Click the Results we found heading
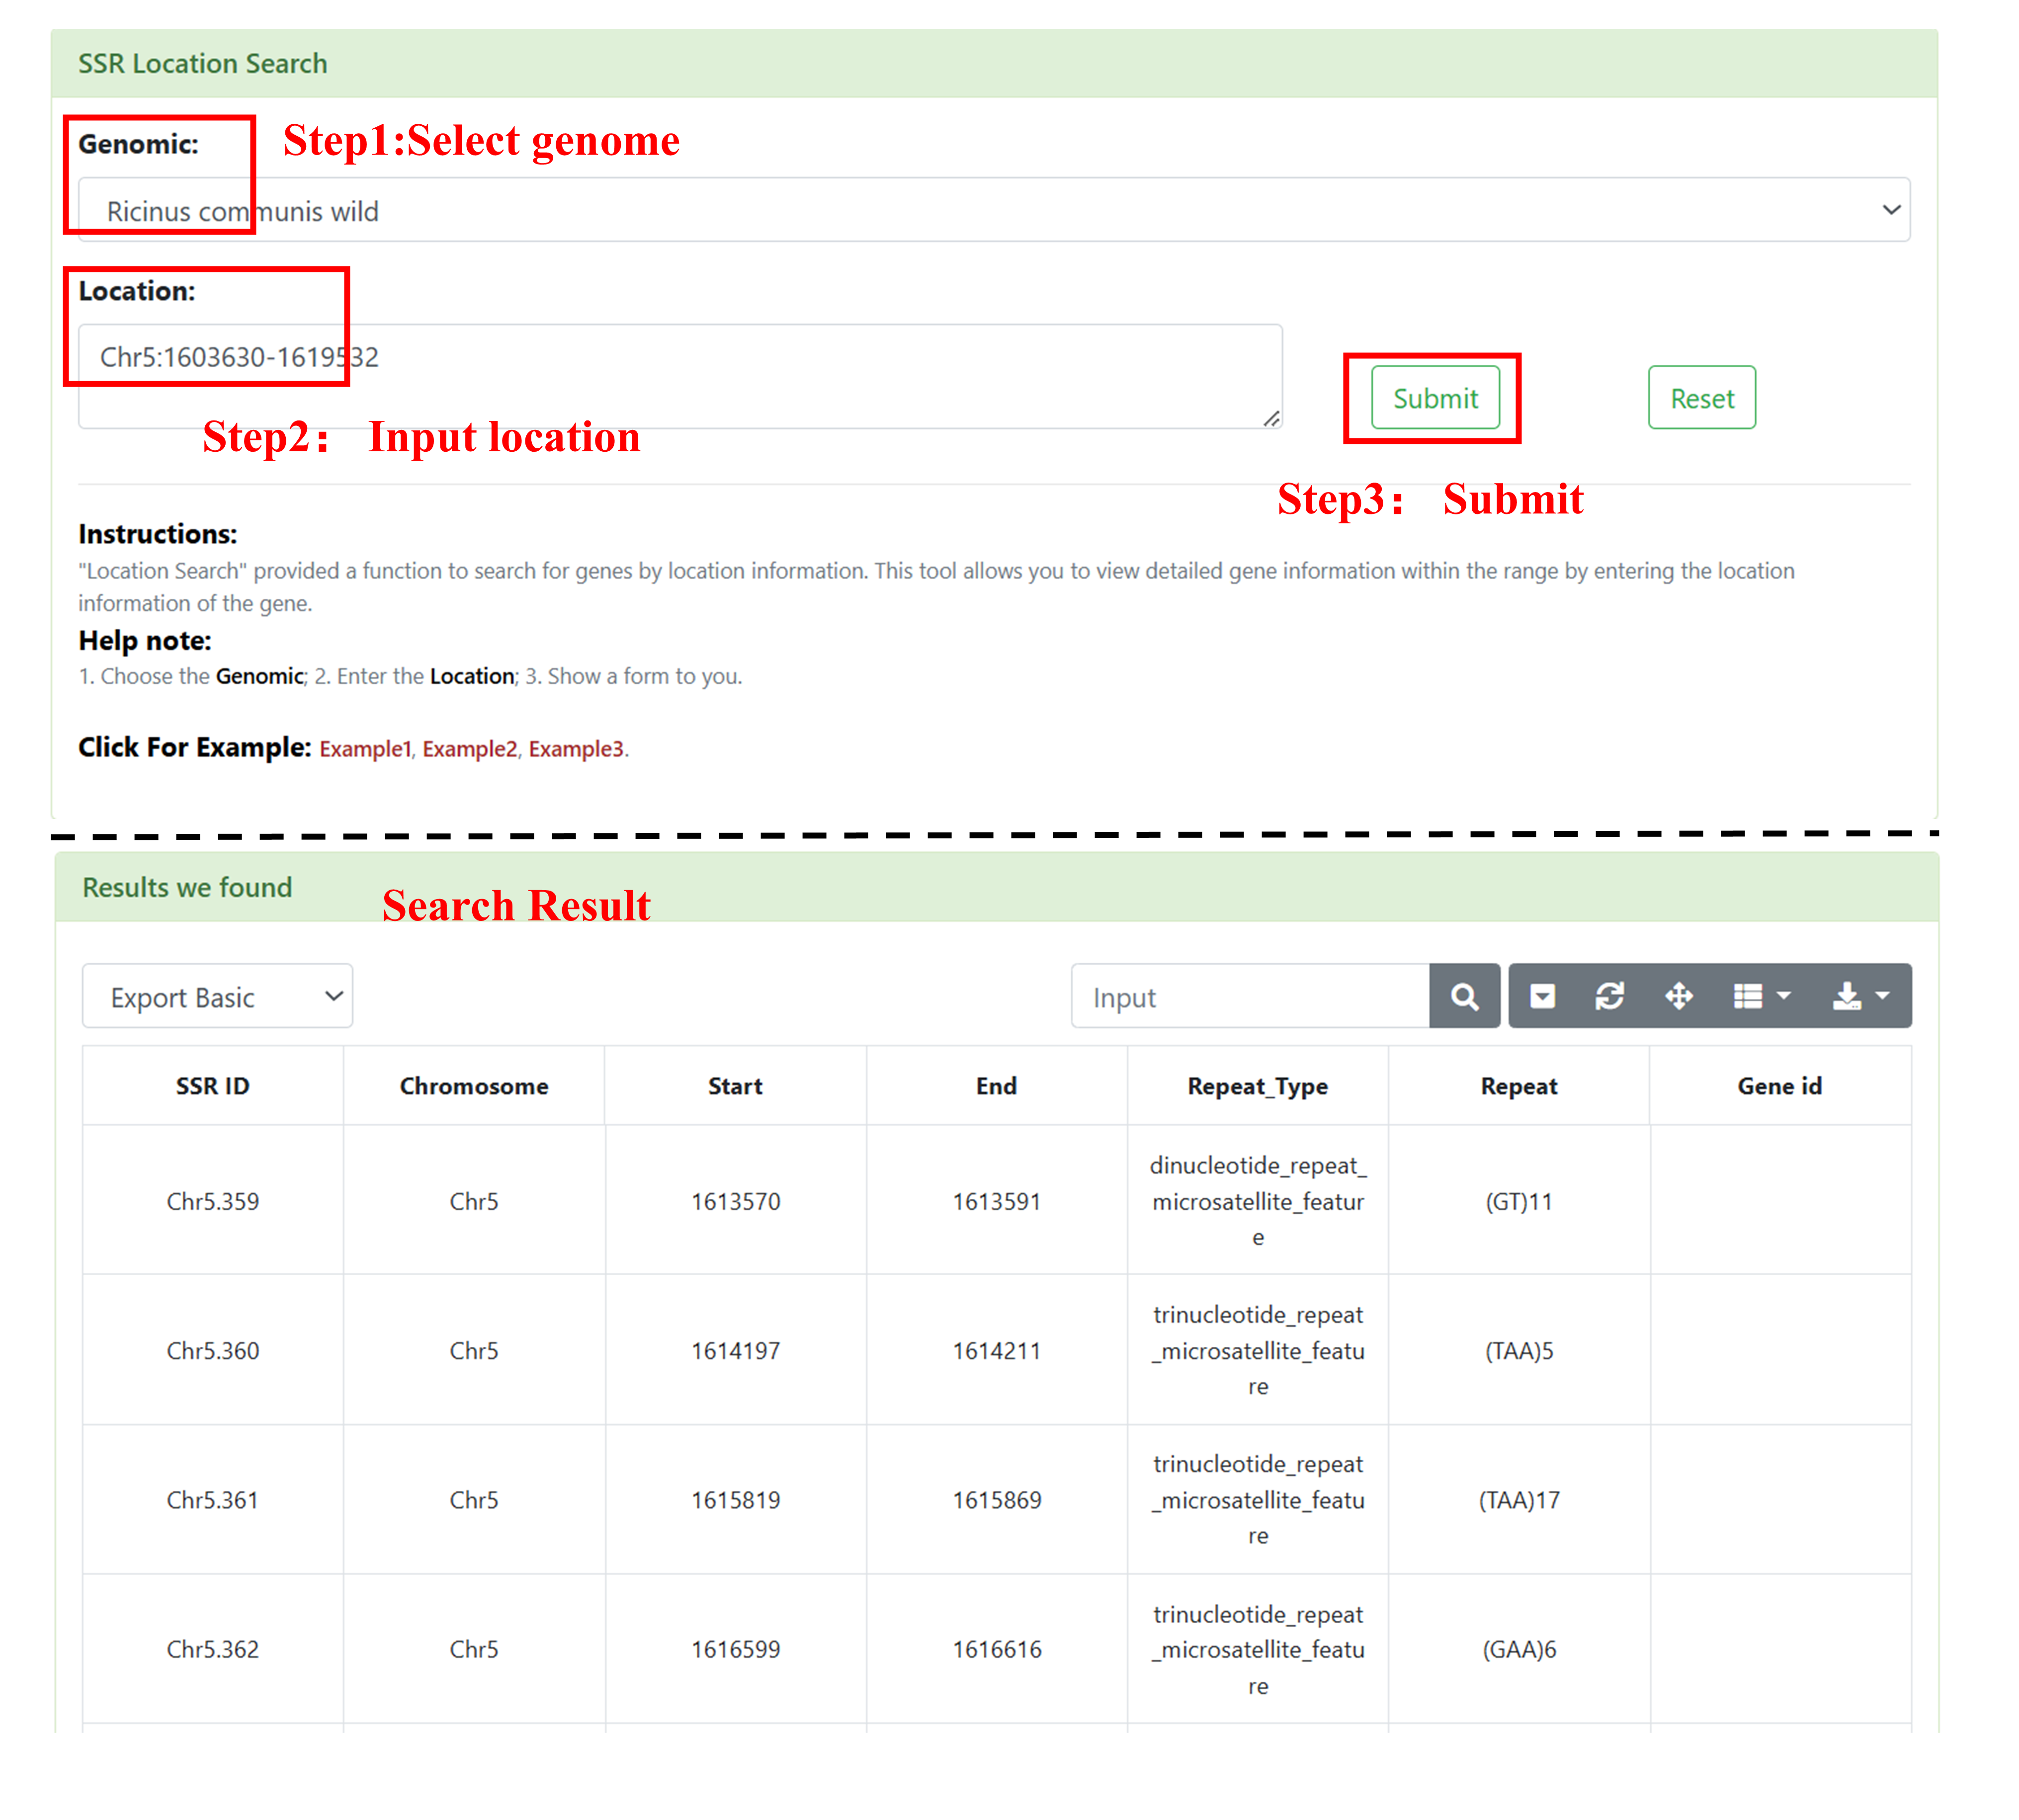 [187, 887]
